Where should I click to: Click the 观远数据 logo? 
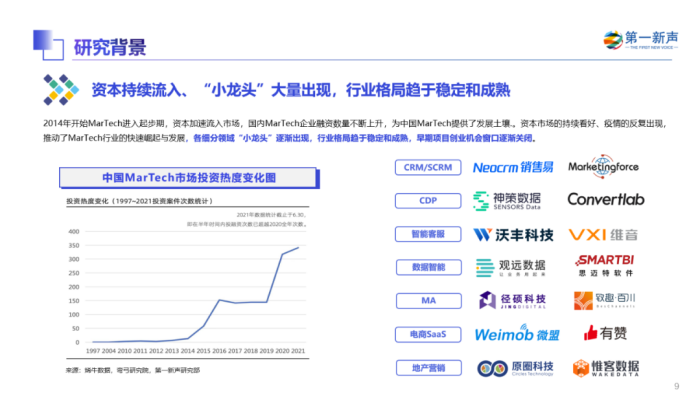pos(510,268)
